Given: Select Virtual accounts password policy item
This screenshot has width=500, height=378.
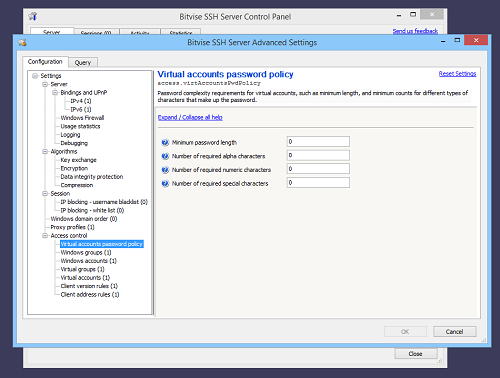Looking at the screenshot, I should coord(102,244).
